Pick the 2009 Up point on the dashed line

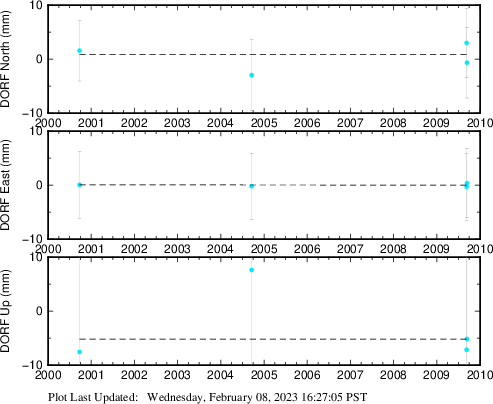coord(467,339)
